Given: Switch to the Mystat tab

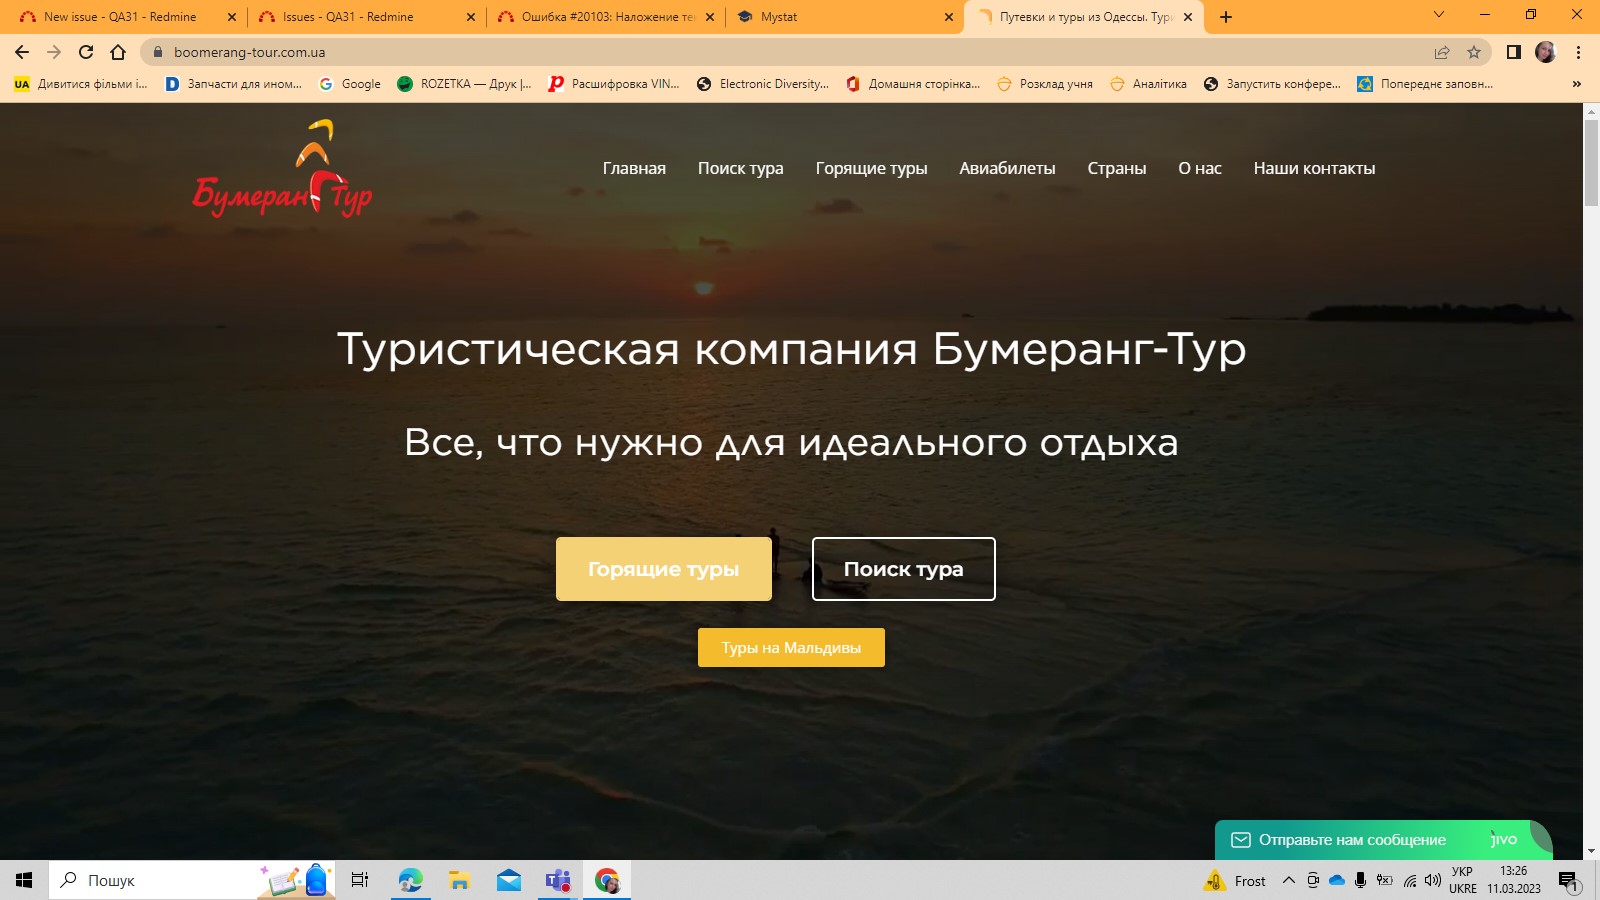Looking at the screenshot, I should tap(840, 17).
